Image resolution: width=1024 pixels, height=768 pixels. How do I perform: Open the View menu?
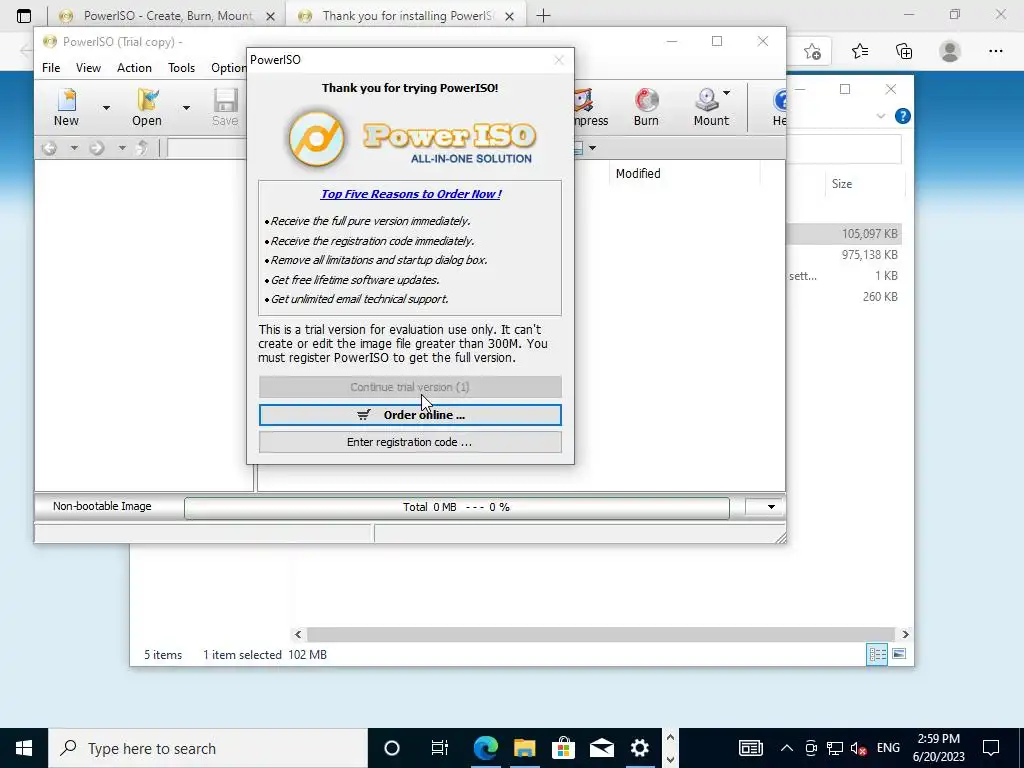[x=88, y=68]
